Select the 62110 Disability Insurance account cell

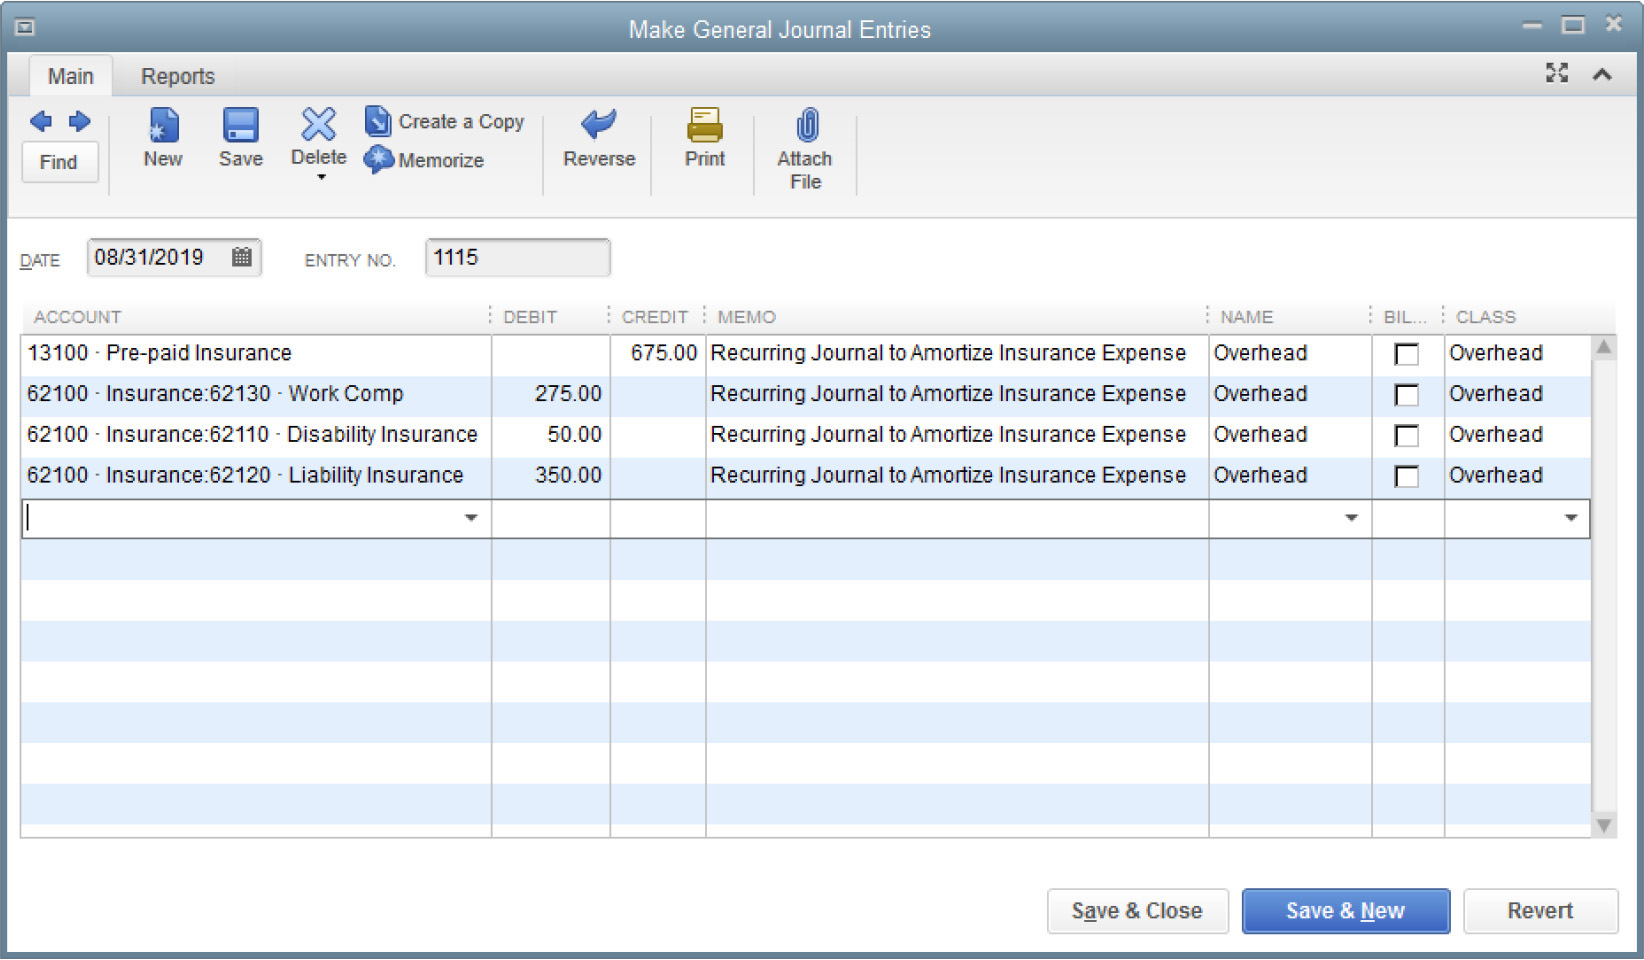coord(256,435)
